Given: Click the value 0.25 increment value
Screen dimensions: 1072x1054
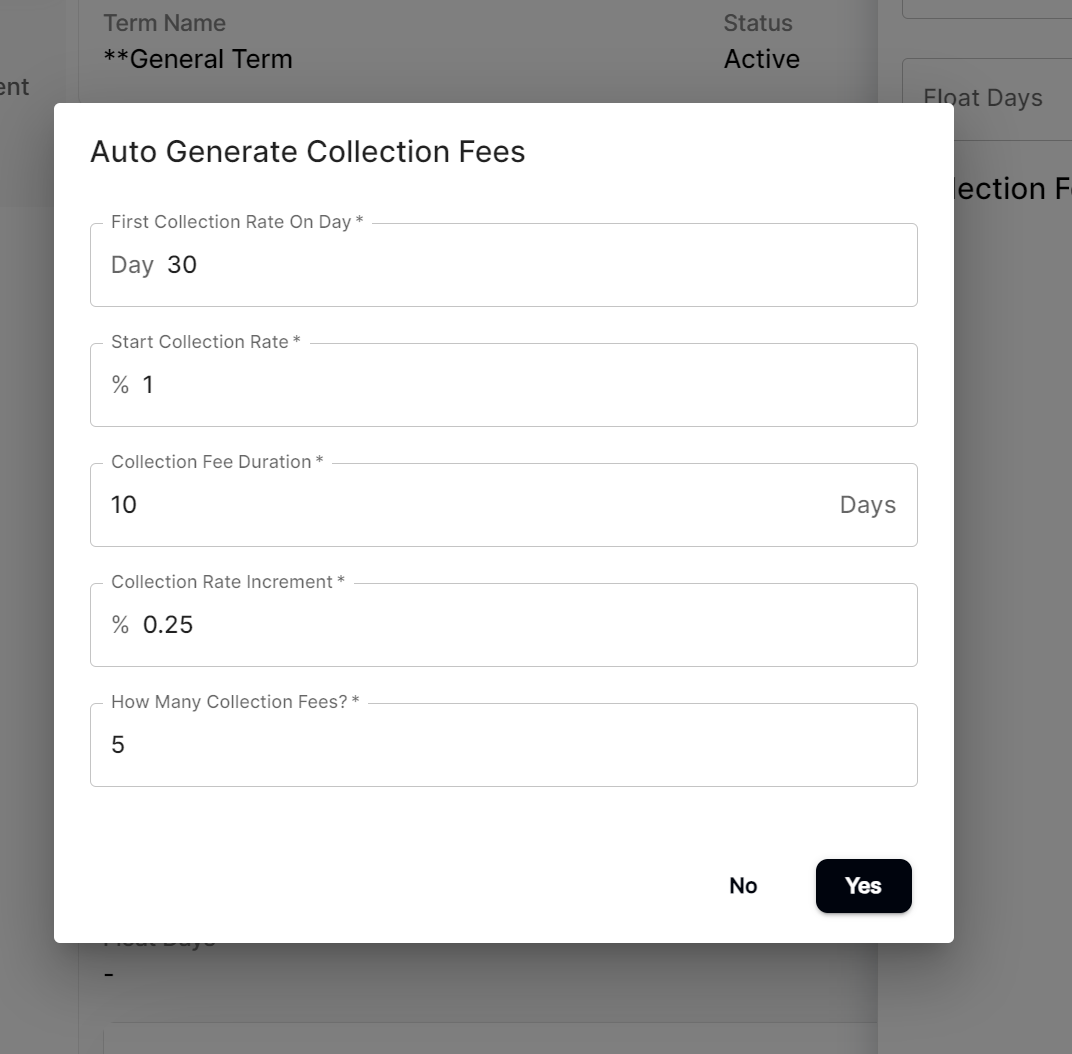Looking at the screenshot, I should click(x=168, y=624).
